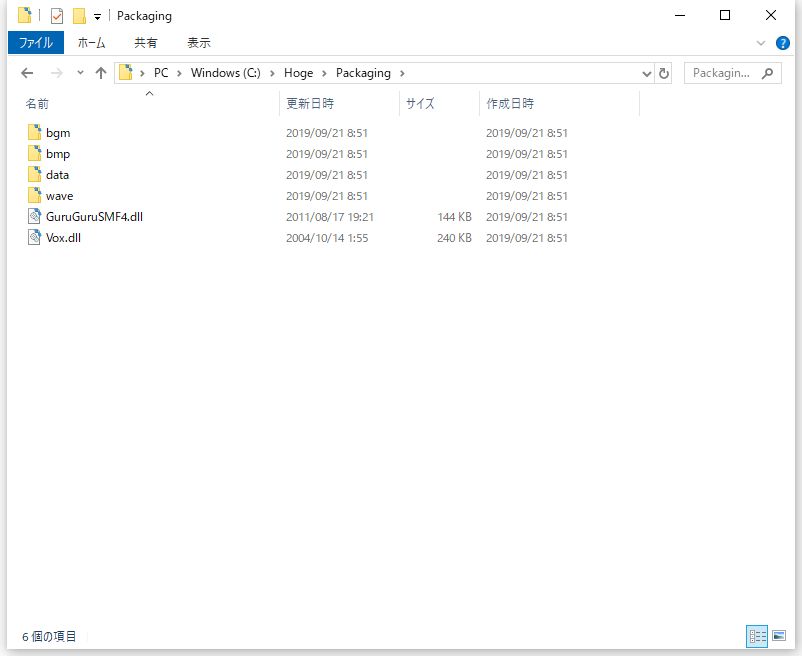The image size is (802, 656).
Task: Click the 6 個の項目 status text
Action: [x=49, y=637]
